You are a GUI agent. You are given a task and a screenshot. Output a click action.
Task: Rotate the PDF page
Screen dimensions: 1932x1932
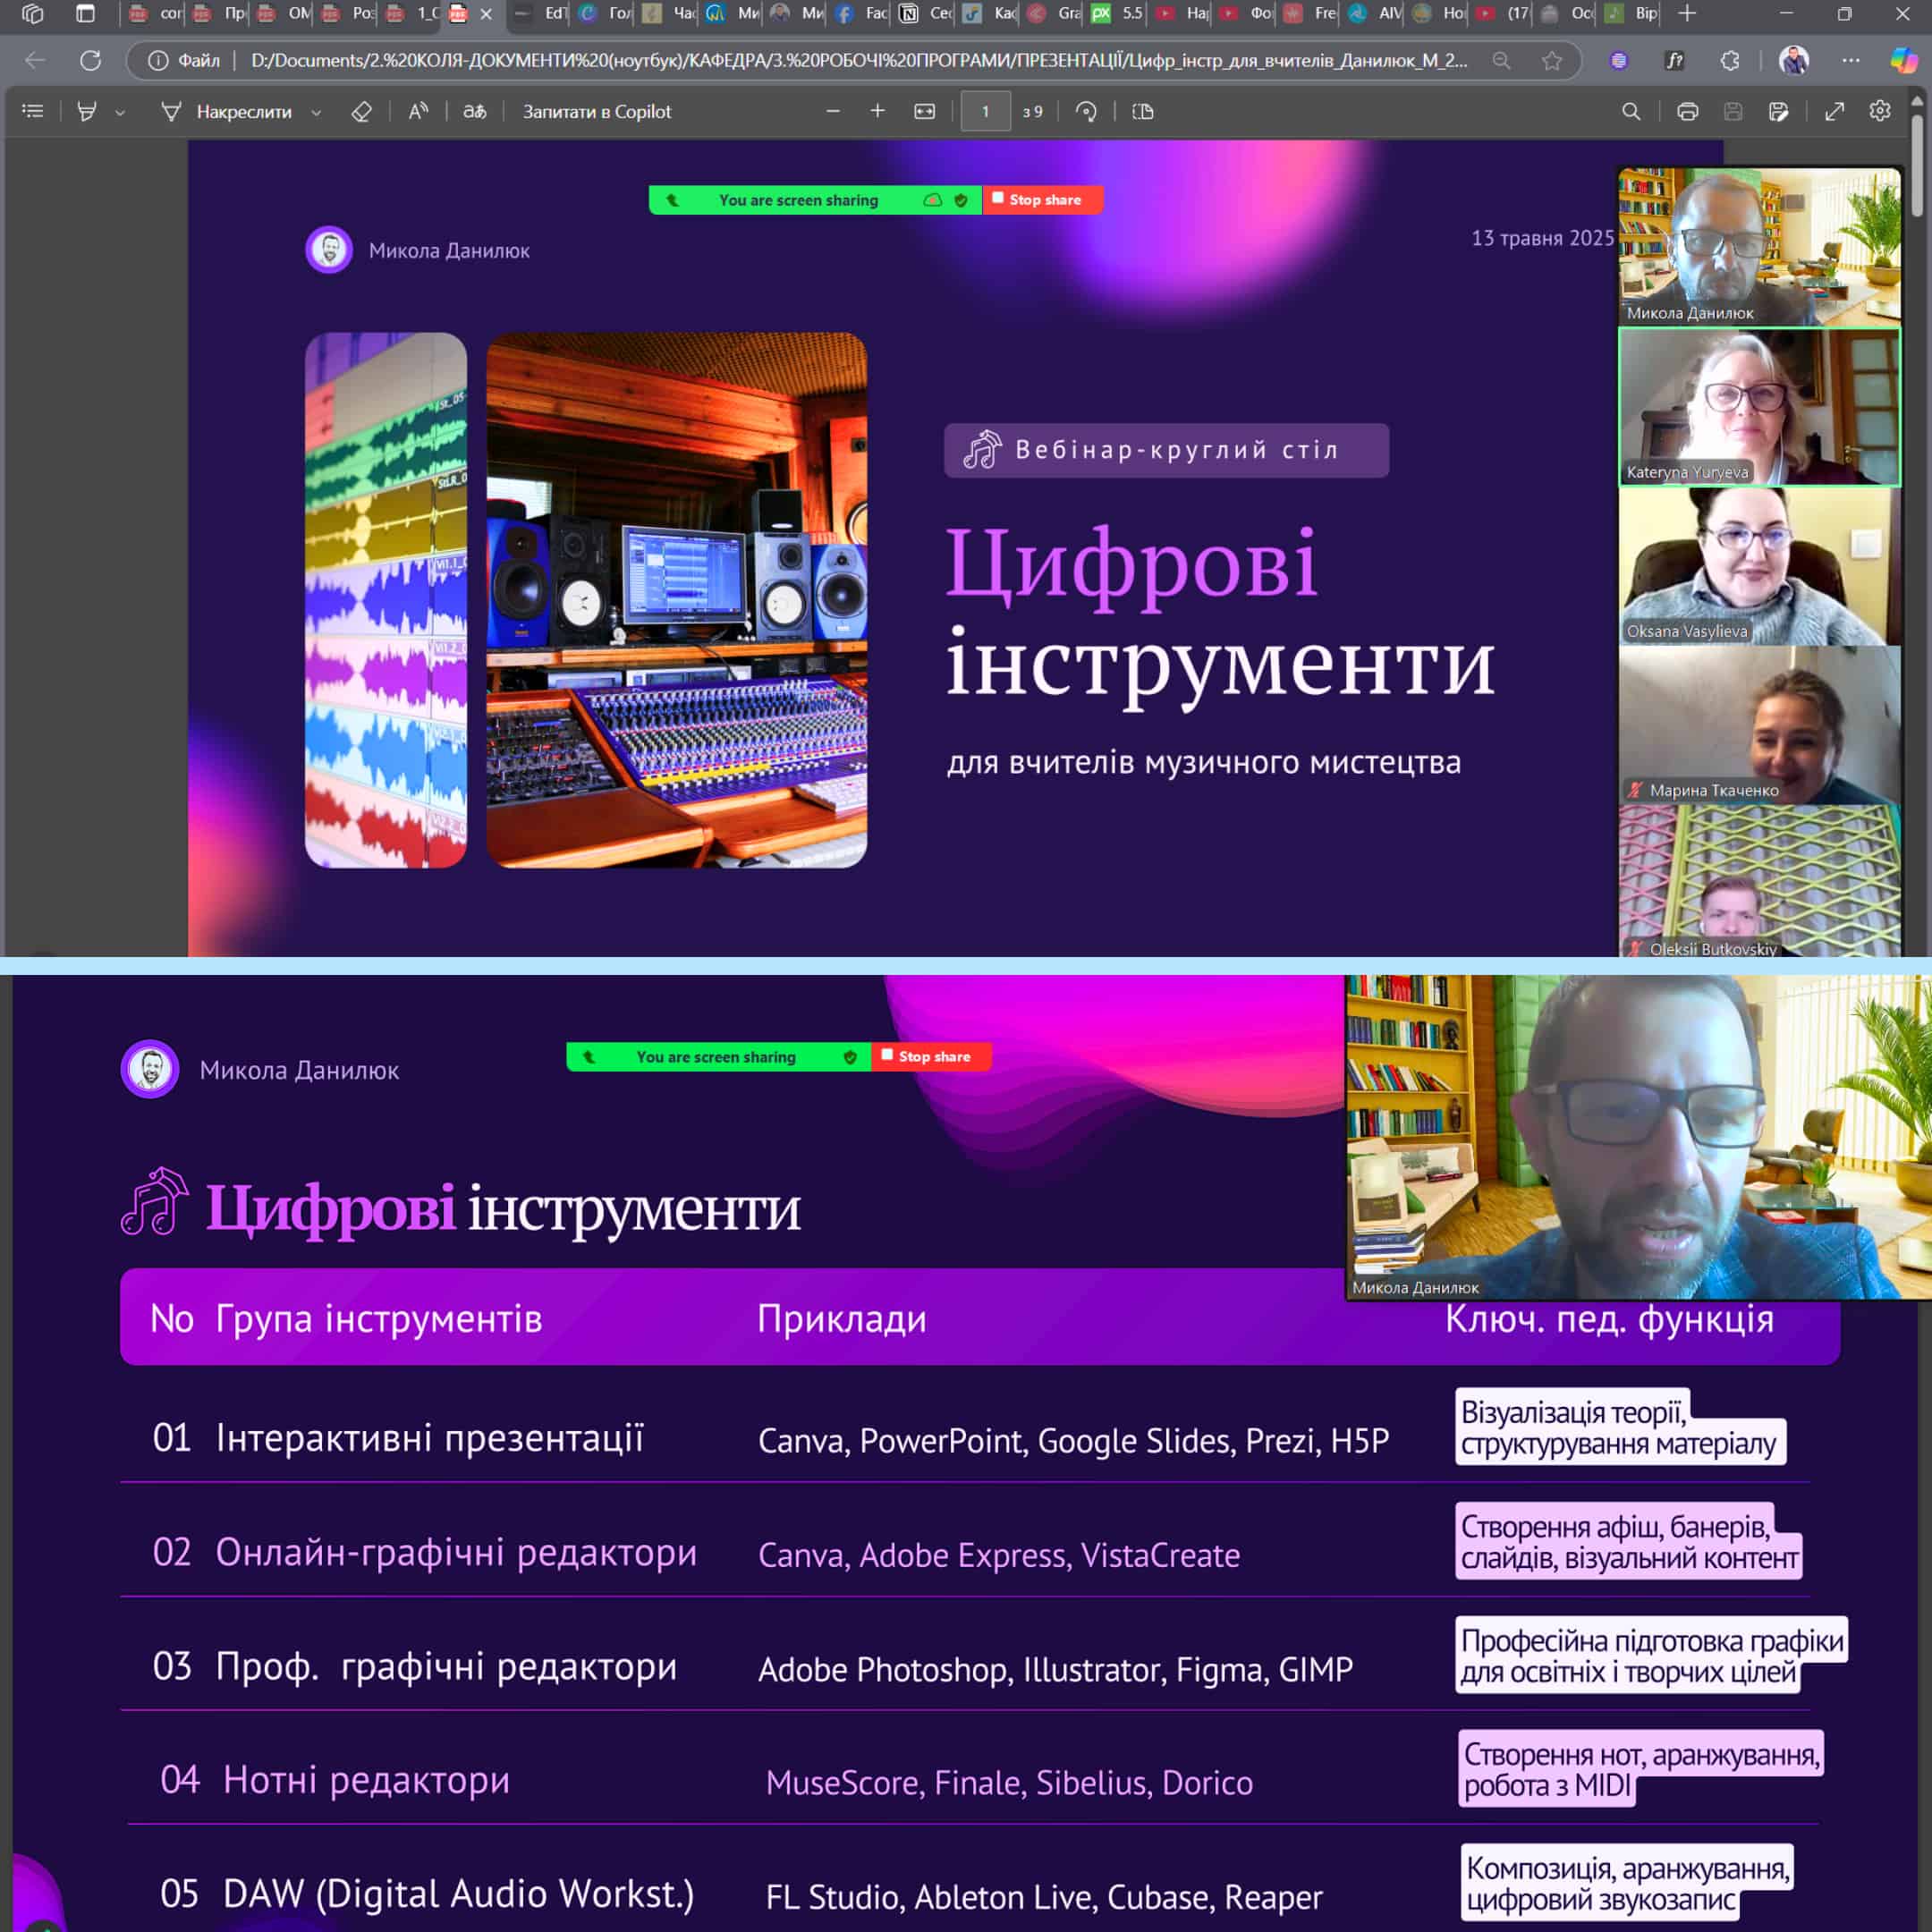(1086, 111)
